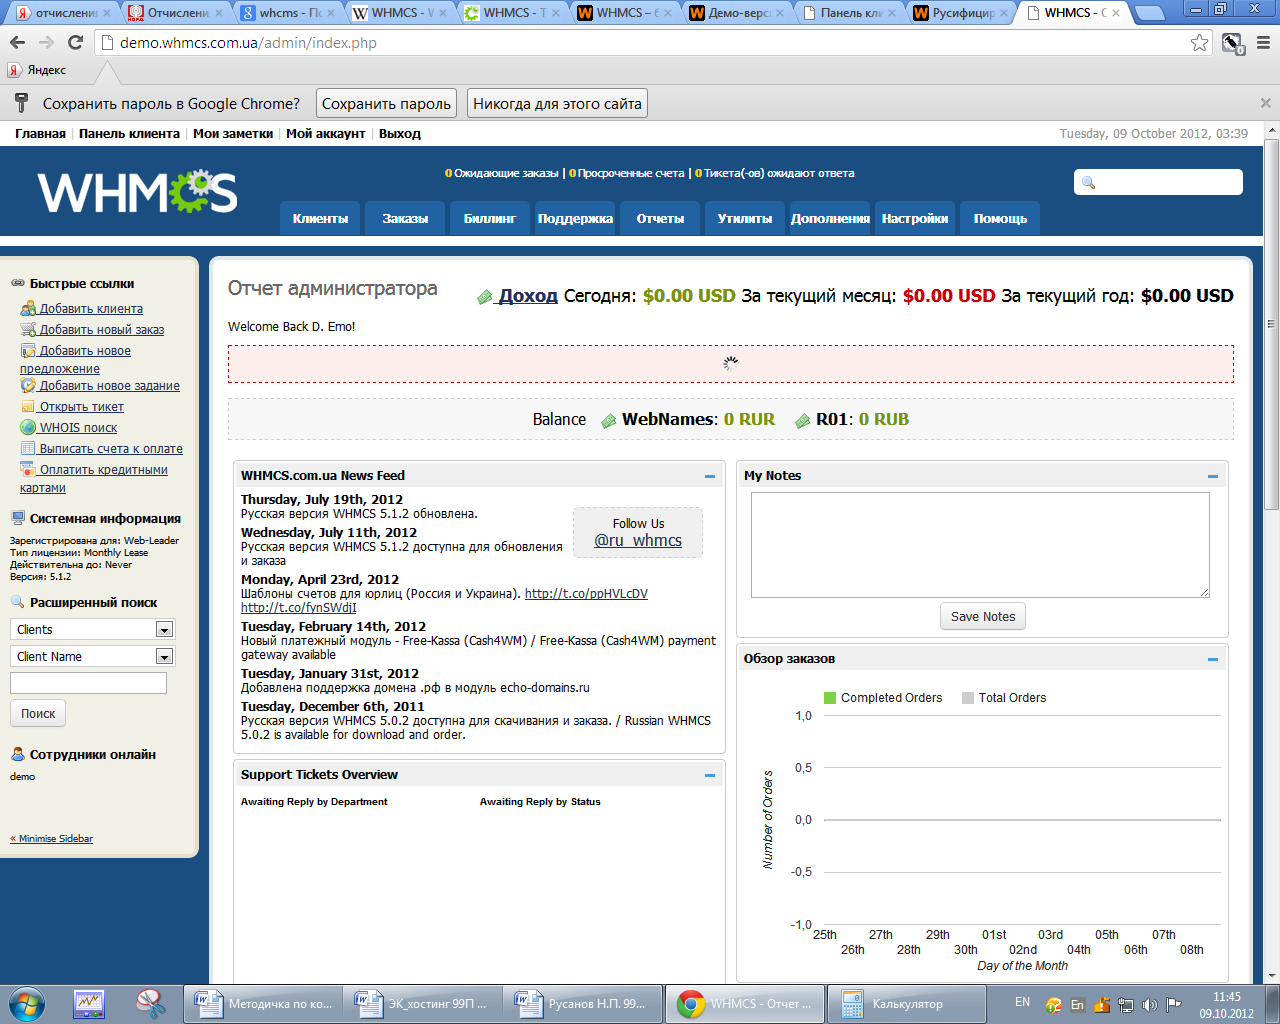This screenshot has width=1280, height=1024.
Task: Click Сохранить пароль button
Action: coord(386,103)
